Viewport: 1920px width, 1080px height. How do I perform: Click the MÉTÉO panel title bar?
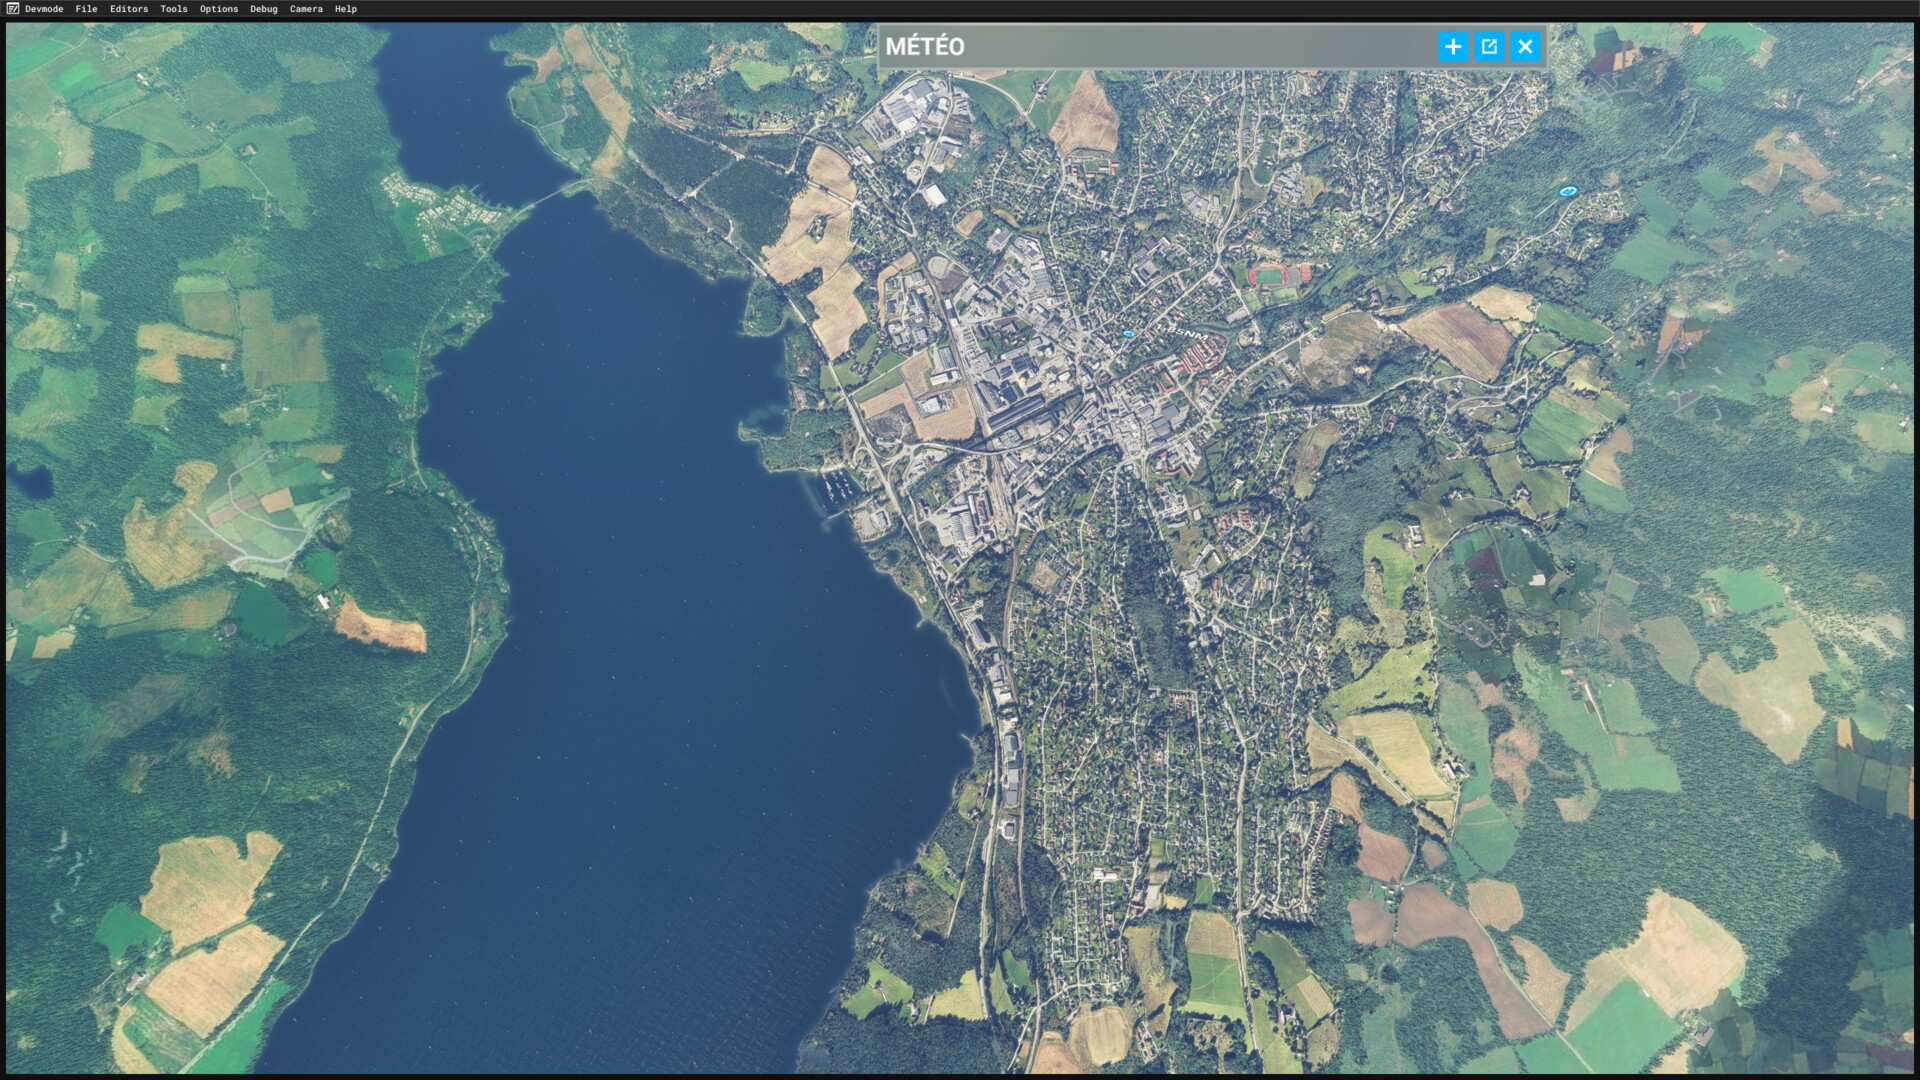(1150, 46)
